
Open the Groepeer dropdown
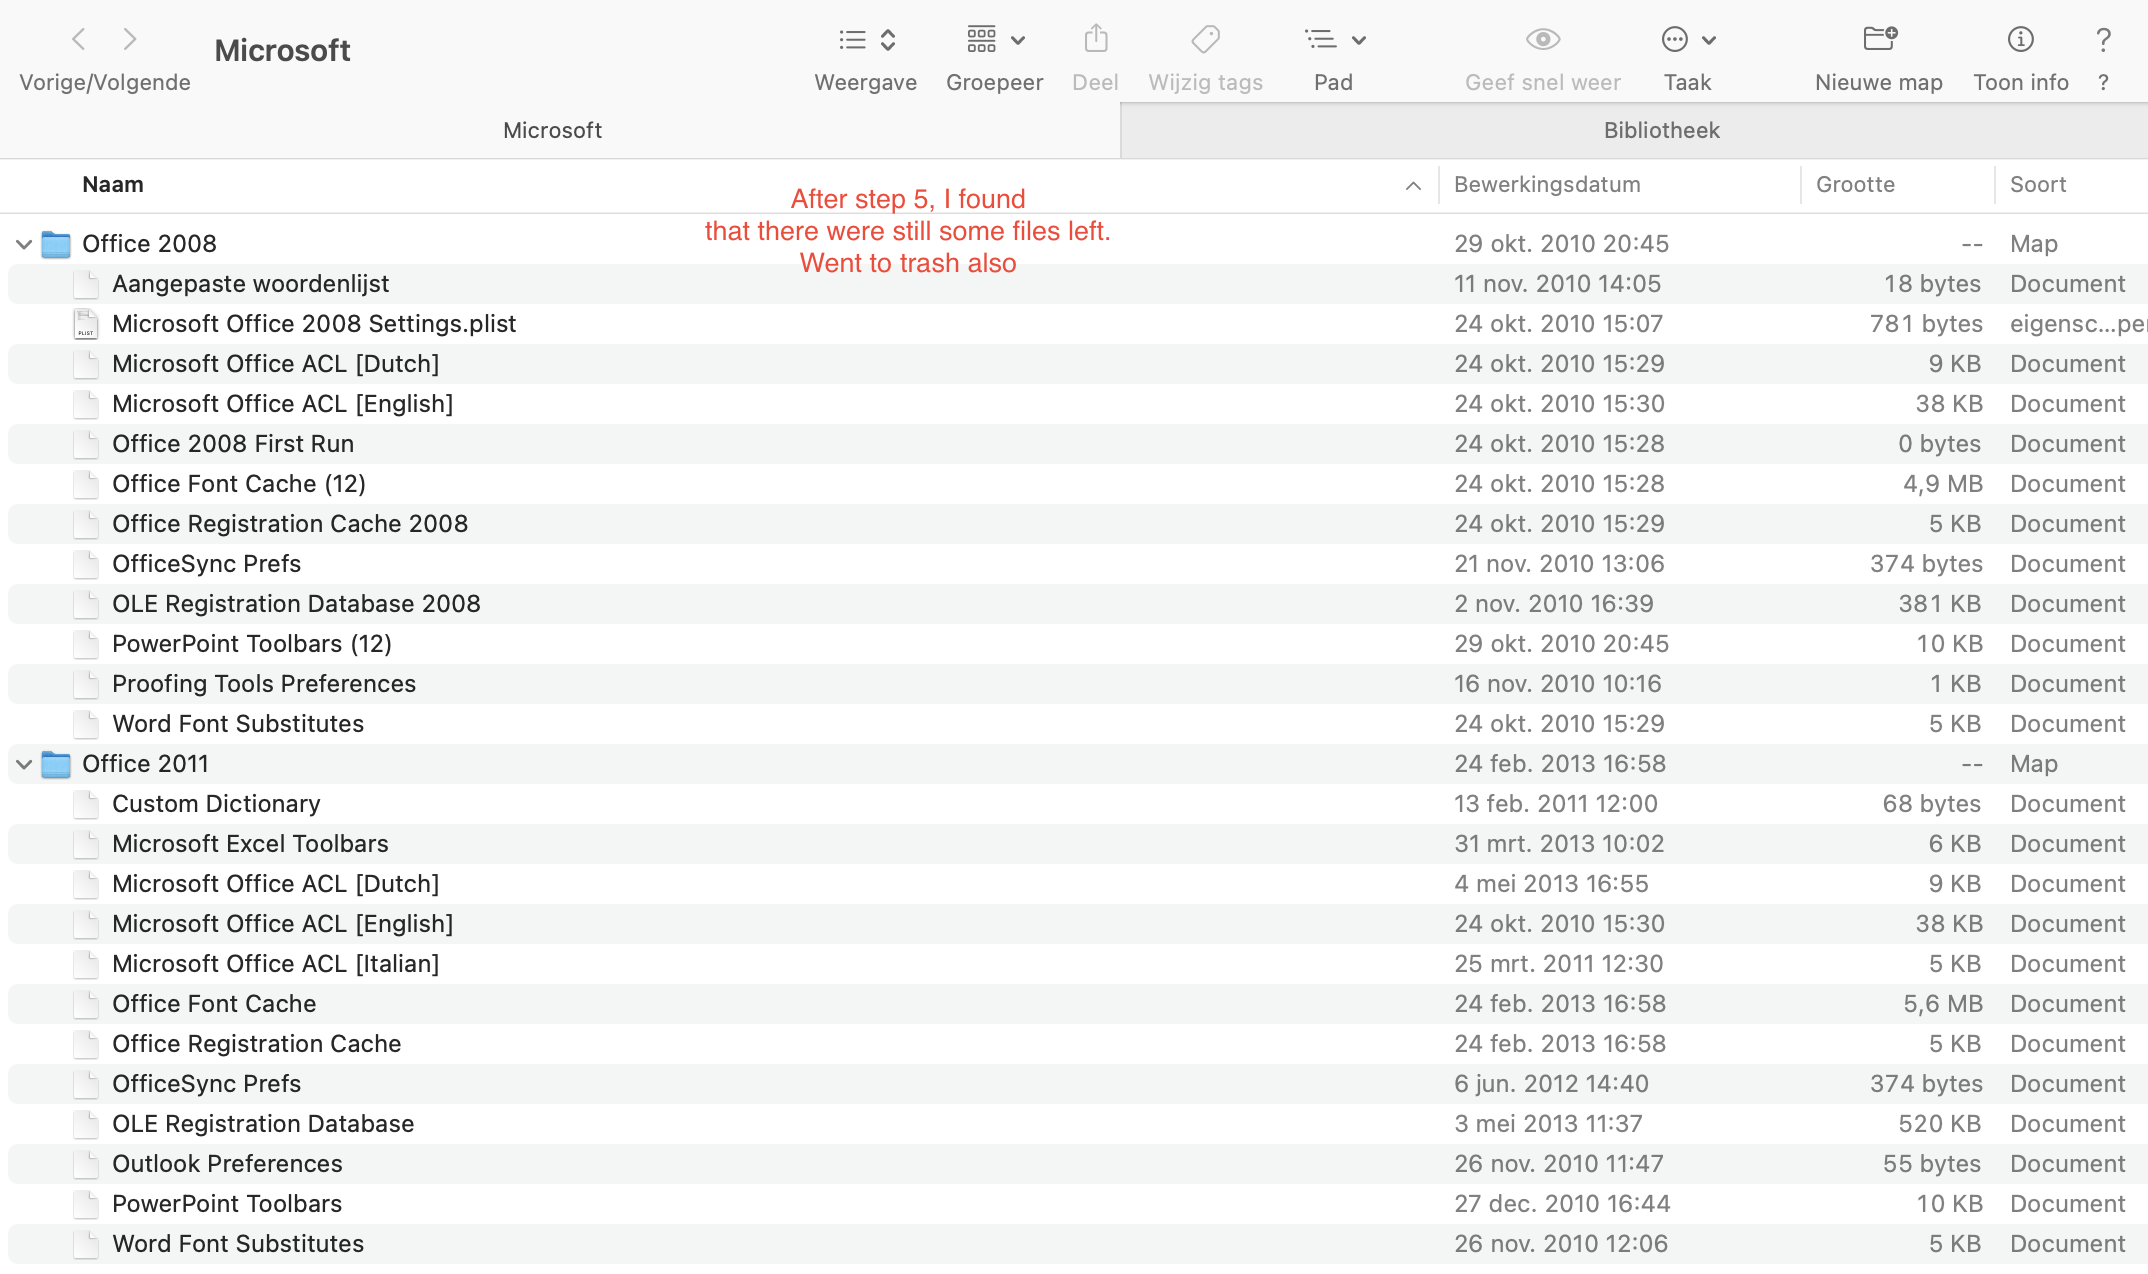(995, 40)
